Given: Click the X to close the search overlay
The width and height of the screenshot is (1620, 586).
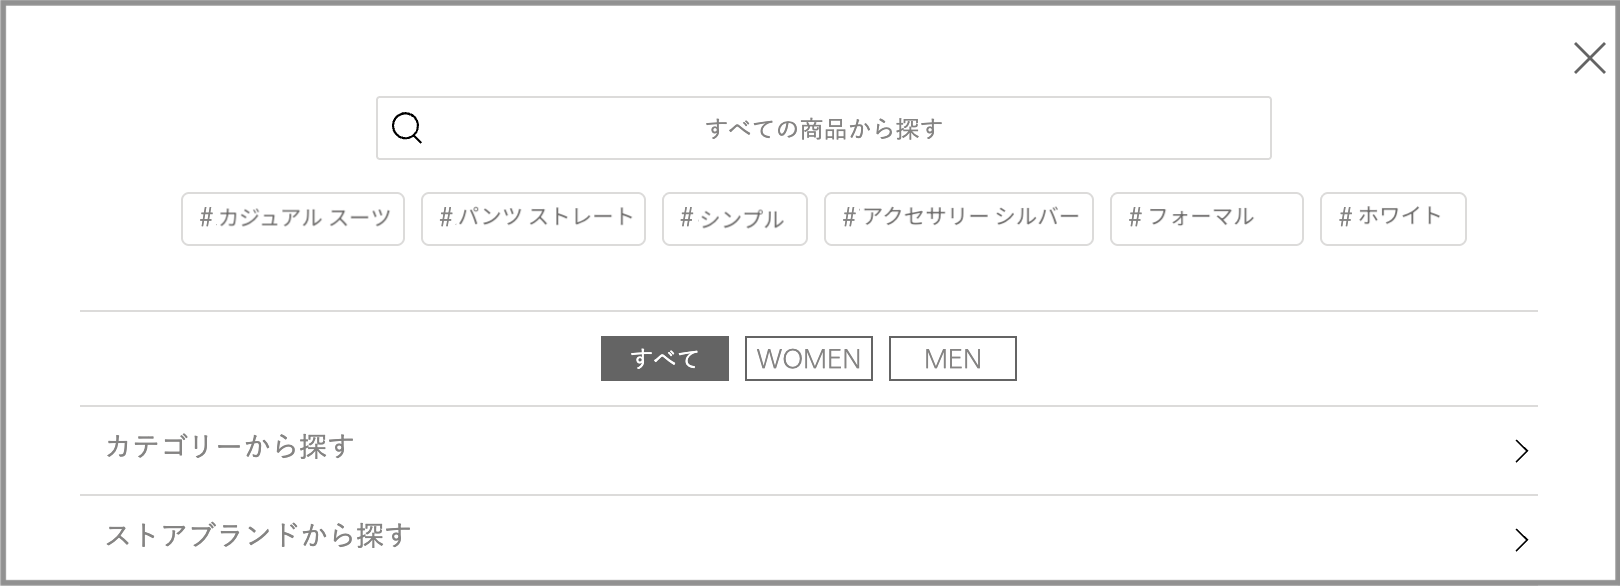Looking at the screenshot, I should coord(1589,59).
